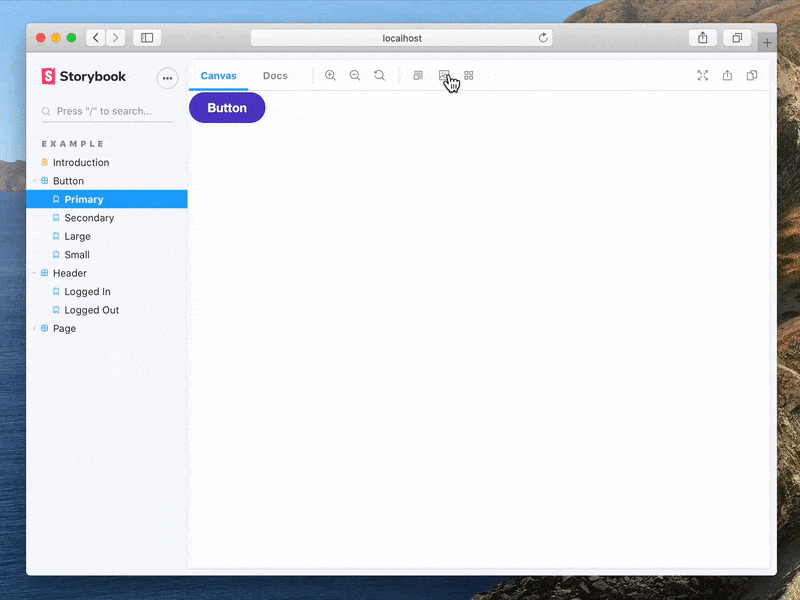Collapse the Header component group
The height and width of the screenshot is (600, 800).
coord(107,273)
